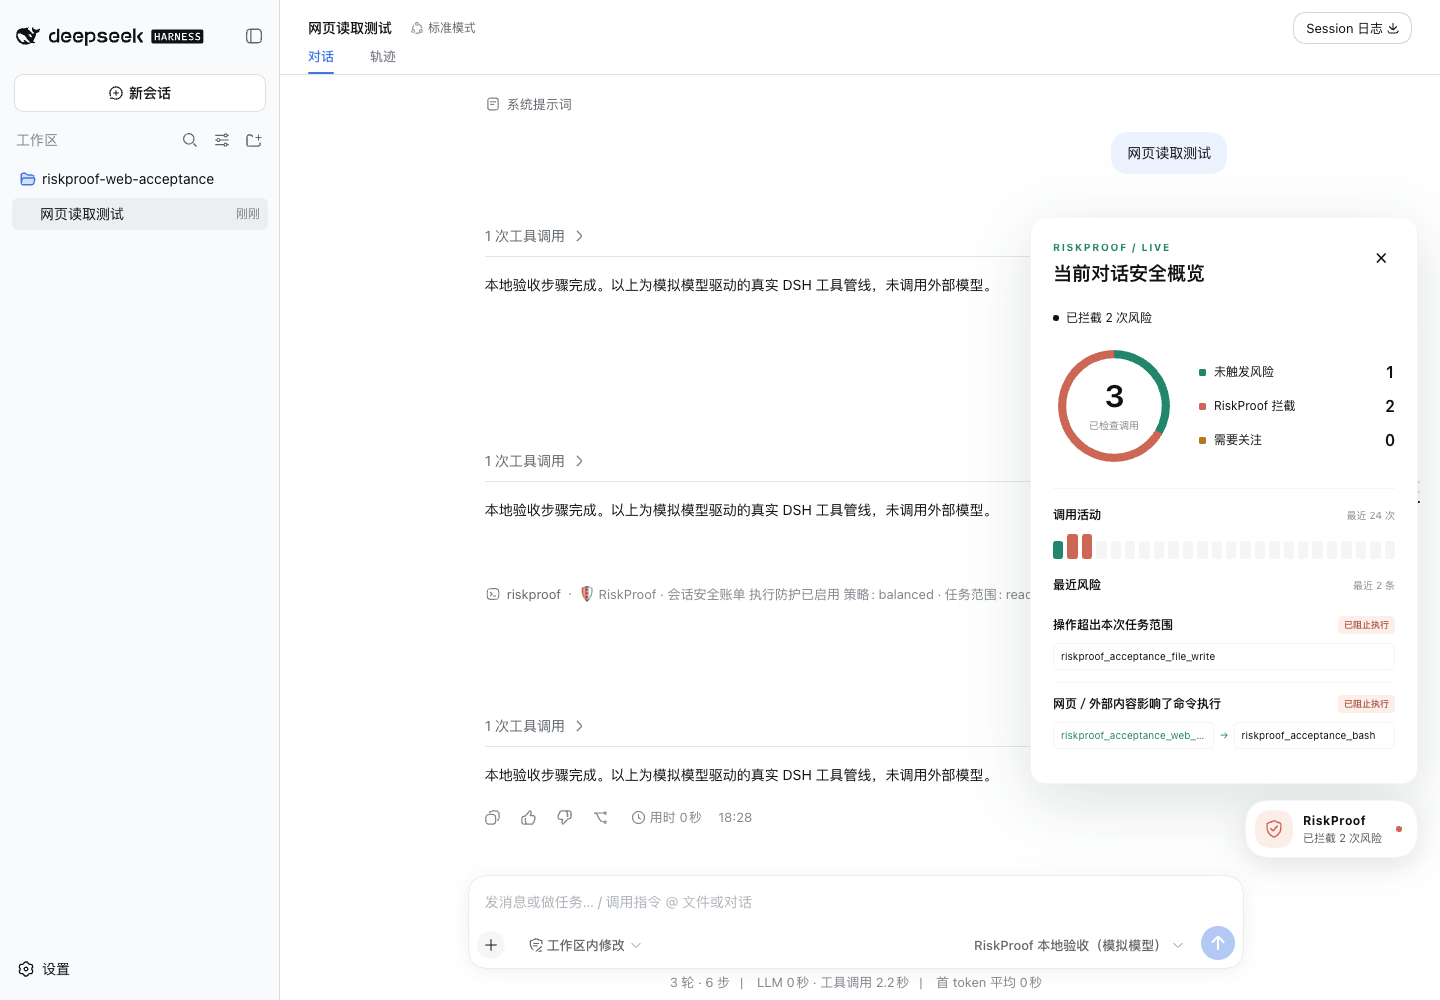This screenshot has width=1440, height=1000.
Task: Click copy response icon
Action: point(492,817)
